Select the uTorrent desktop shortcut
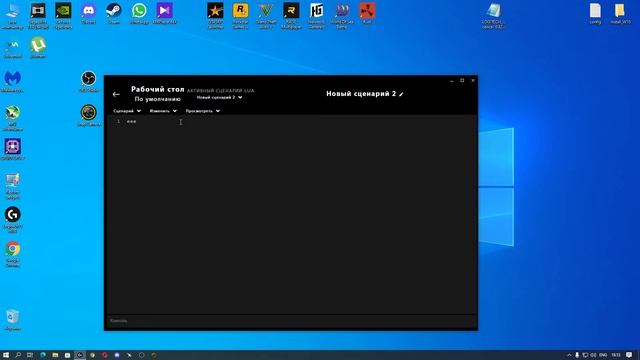 38,48
